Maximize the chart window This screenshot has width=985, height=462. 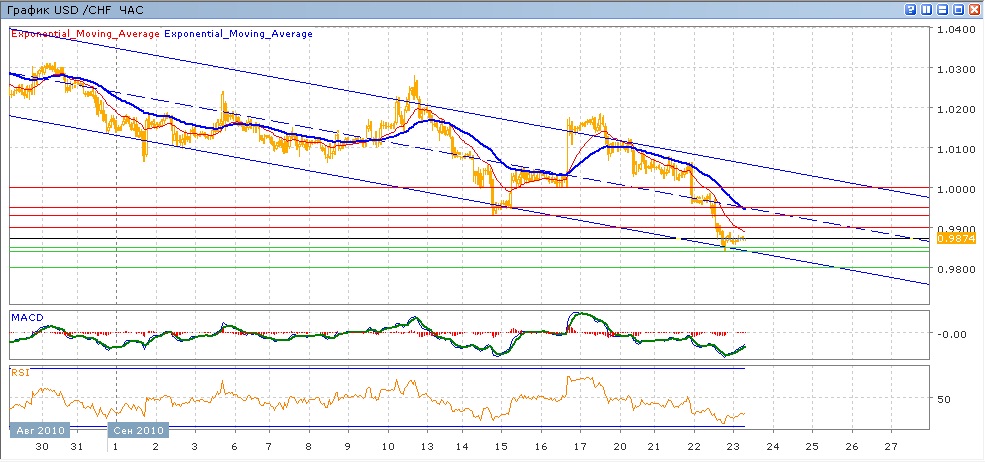957,9
